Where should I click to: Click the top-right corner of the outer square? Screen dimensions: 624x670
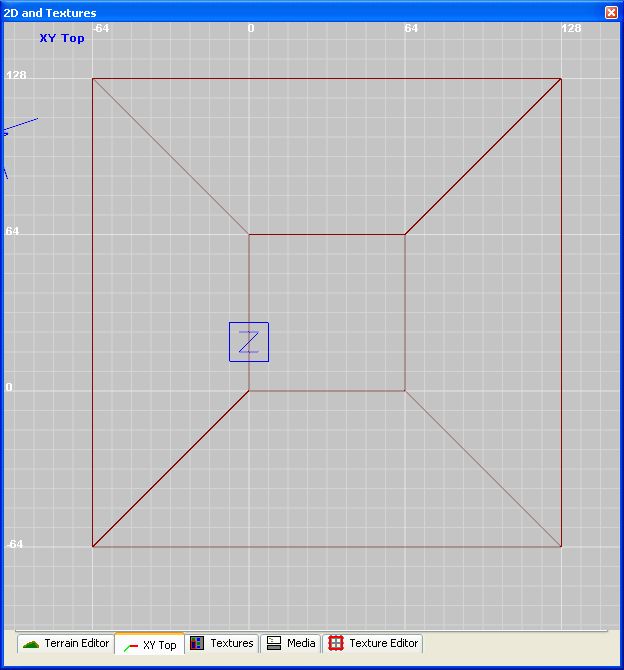coord(561,78)
